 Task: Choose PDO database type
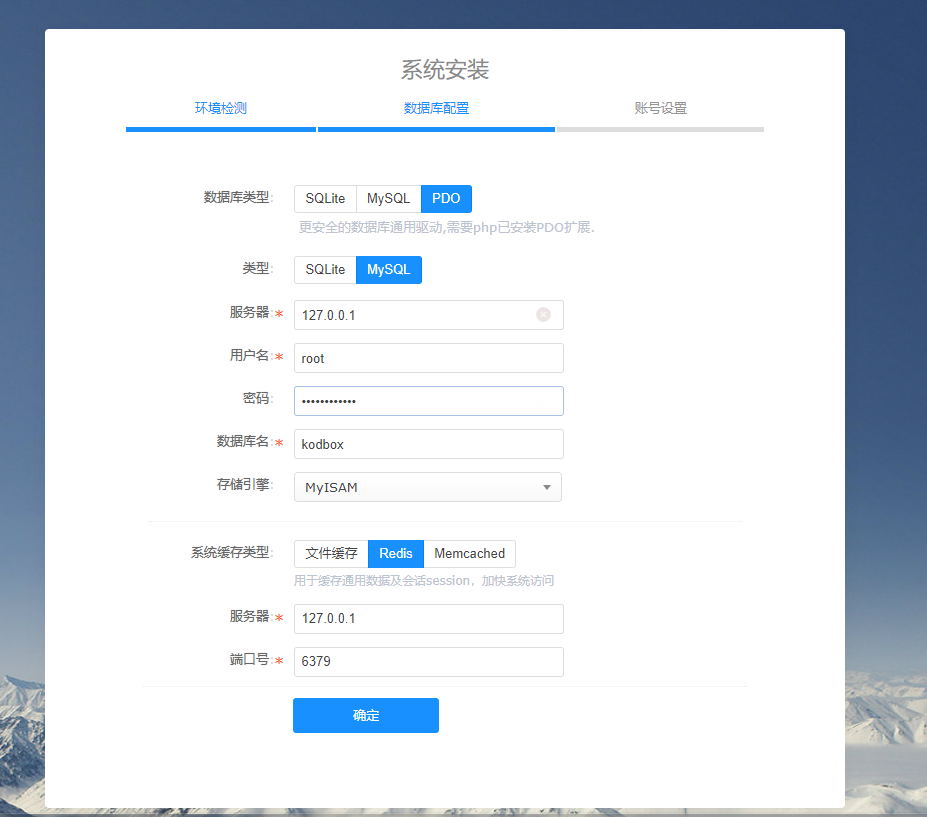(x=446, y=199)
